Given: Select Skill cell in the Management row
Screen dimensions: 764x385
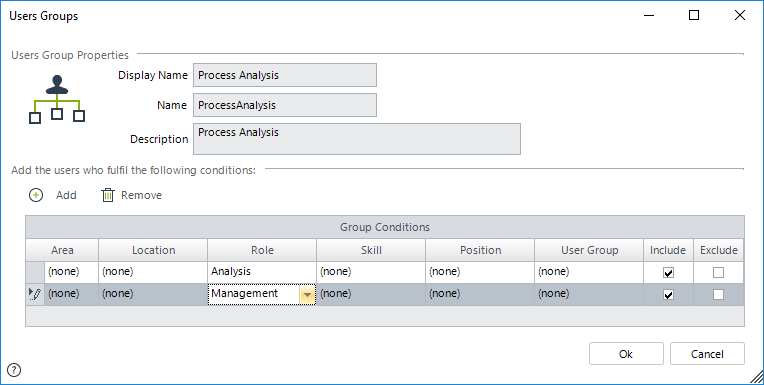Looking at the screenshot, I should tap(371, 294).
